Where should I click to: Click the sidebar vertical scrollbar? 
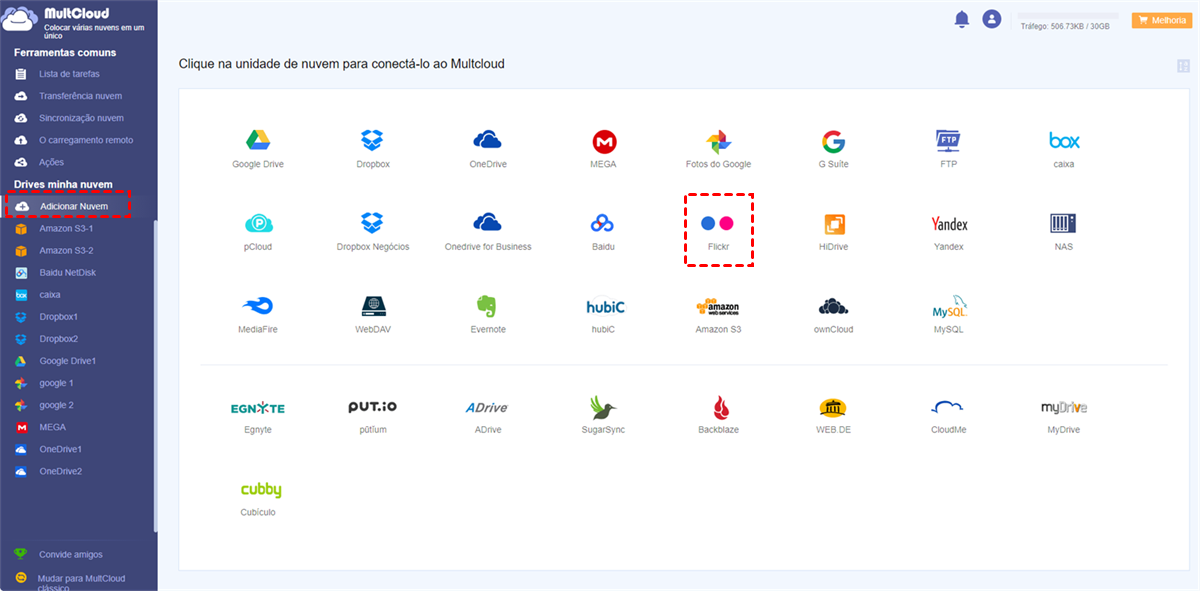pyautogui.click(x=155, y=370)
